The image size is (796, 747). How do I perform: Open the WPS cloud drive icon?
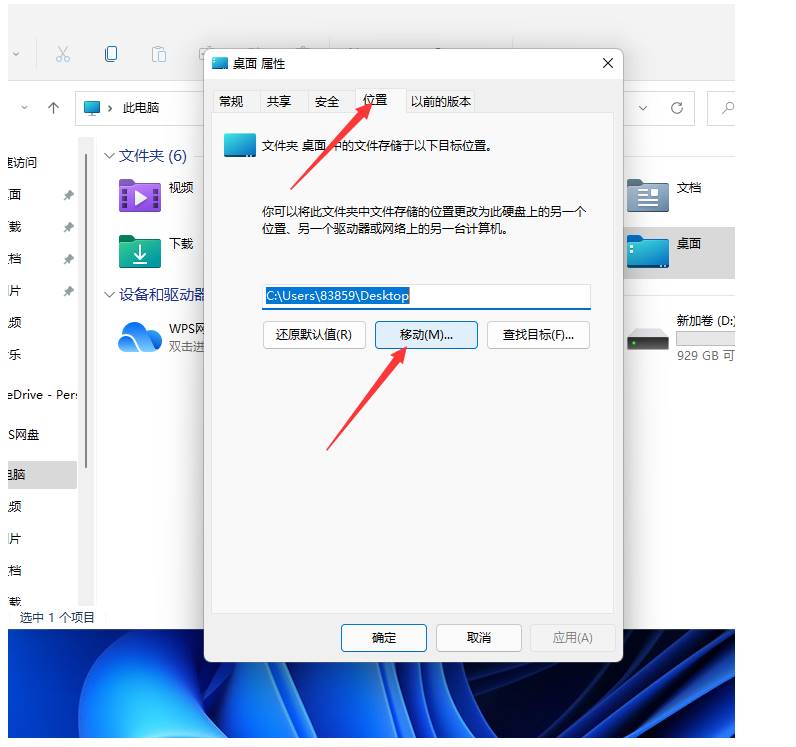[x=139, y=337]
